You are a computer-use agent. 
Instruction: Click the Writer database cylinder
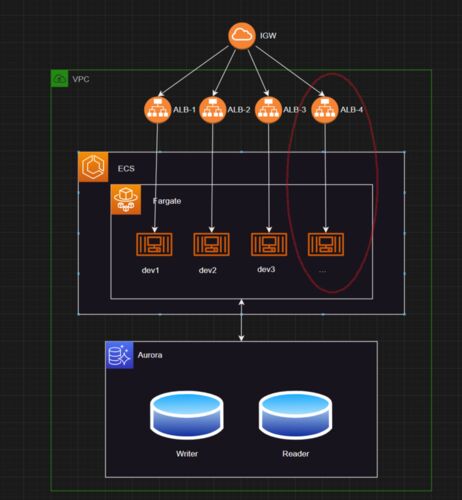click(x=187, y=416)
